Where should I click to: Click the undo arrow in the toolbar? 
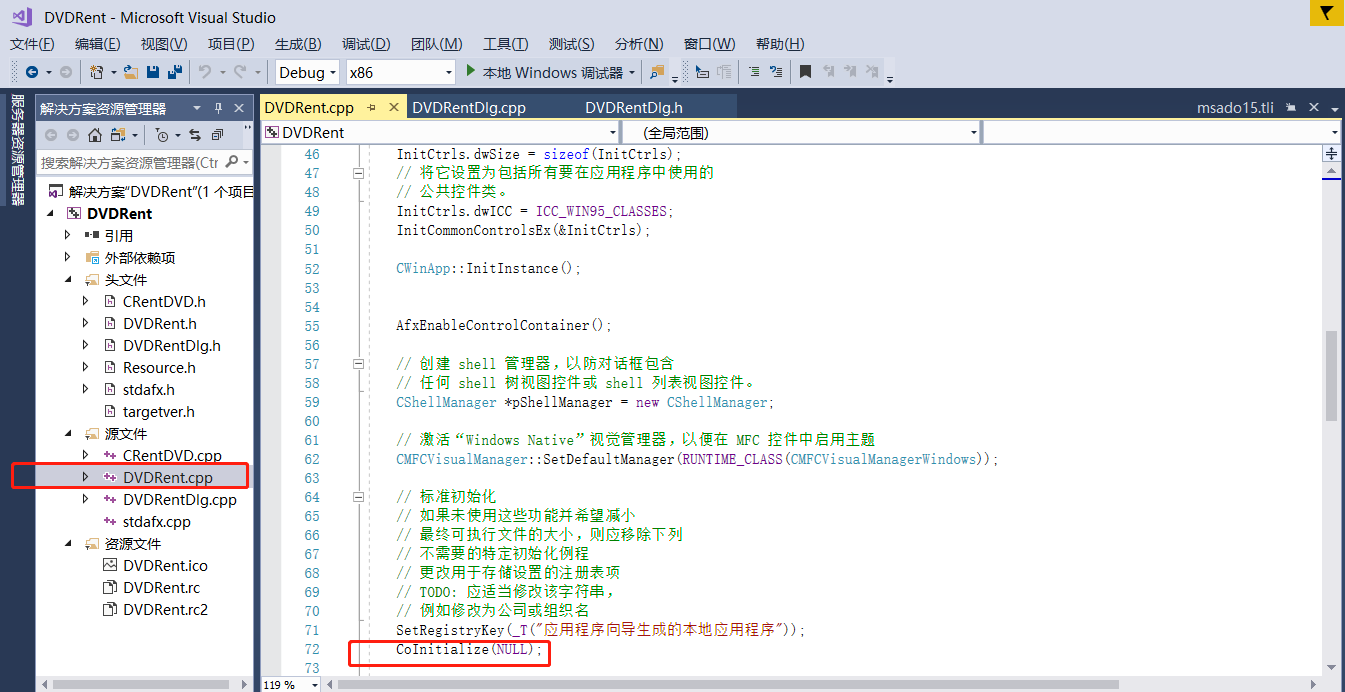coord(204,72)
